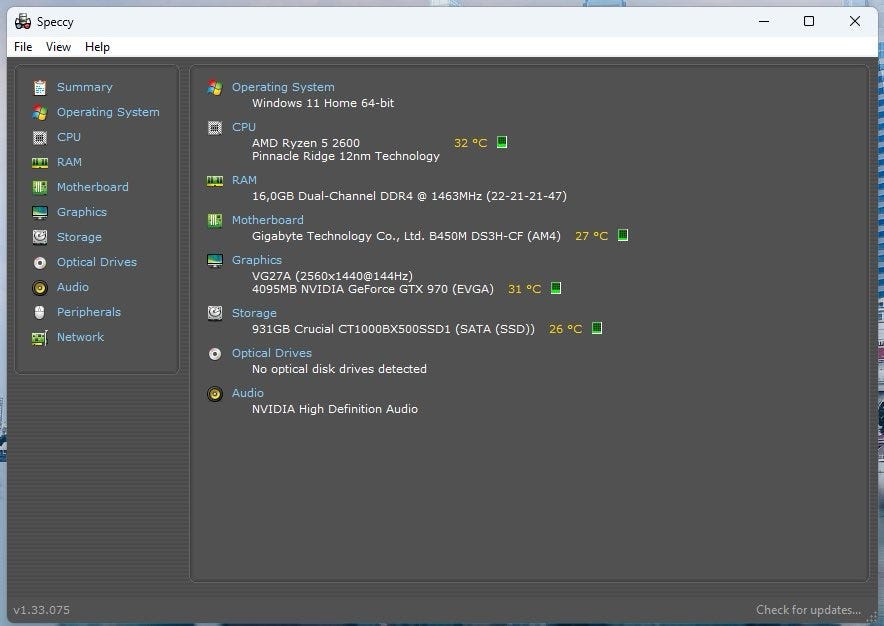Click the green CPU temperature status icon

point(502,142)
